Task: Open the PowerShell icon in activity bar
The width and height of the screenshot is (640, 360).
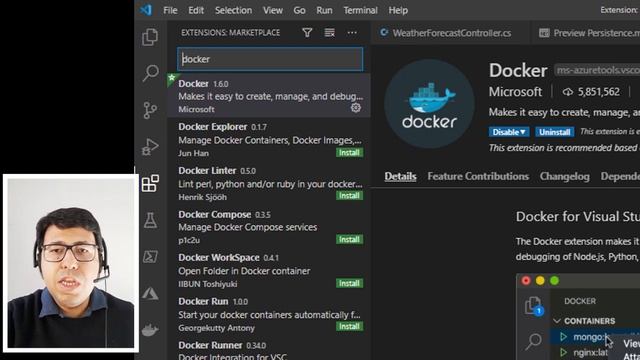Action: point(150,257)
